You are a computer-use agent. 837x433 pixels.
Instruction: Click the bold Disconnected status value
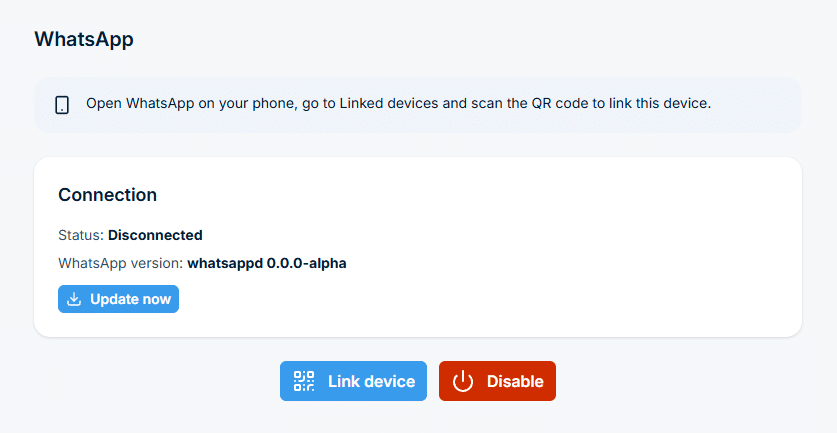[155, 235]
